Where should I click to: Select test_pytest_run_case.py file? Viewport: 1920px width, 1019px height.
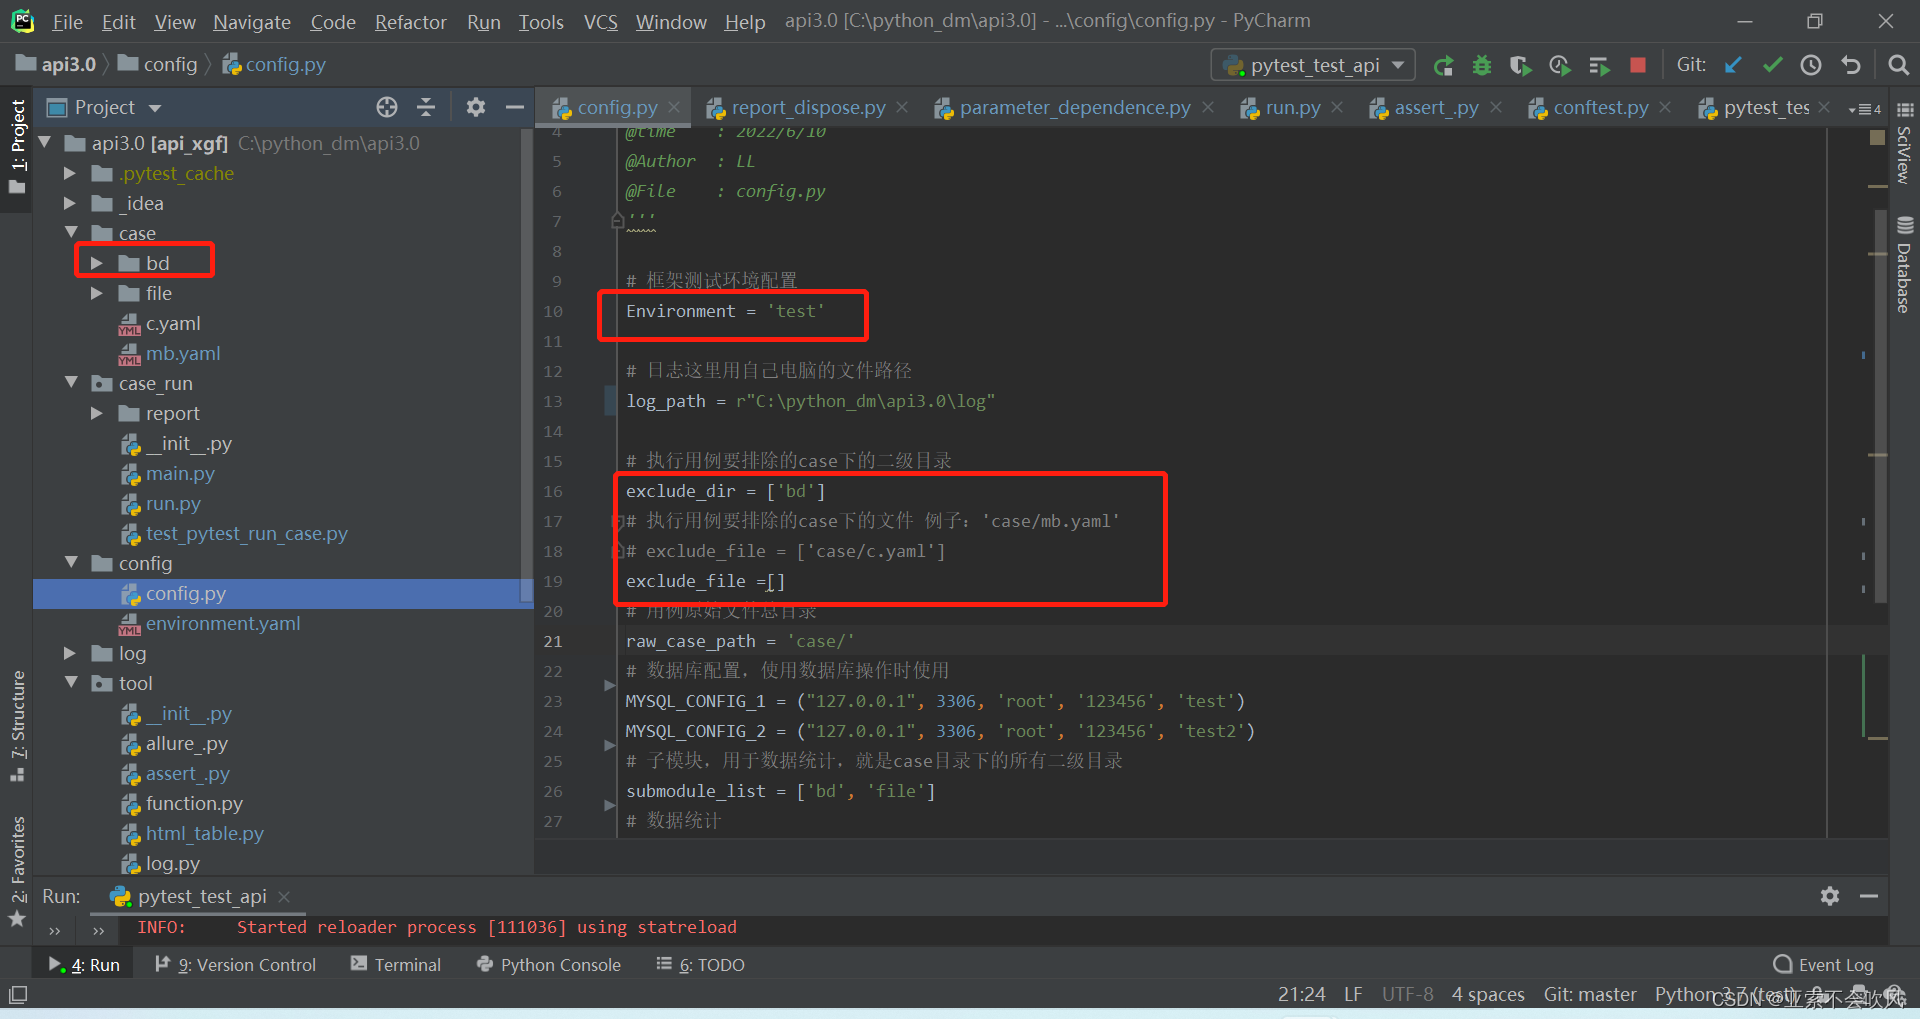coord(246,533)
